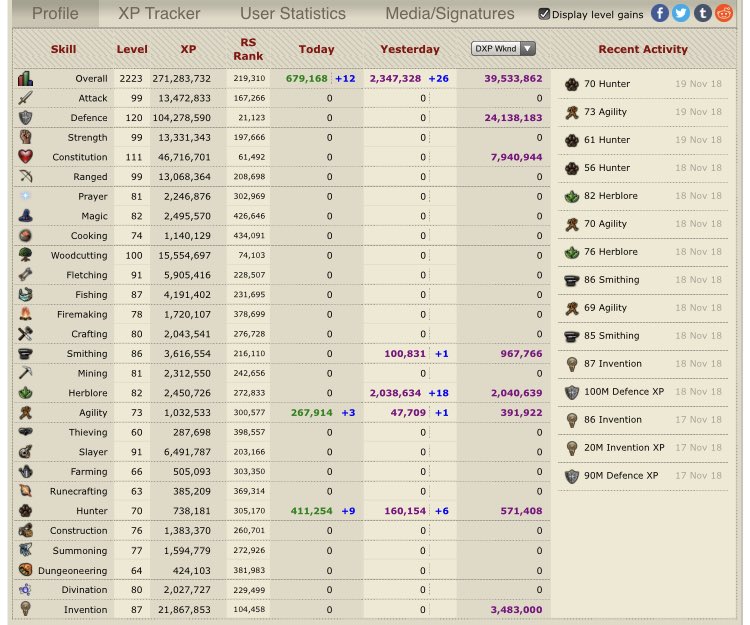Select the 82 Herblore activity entry

click(643, 196)
